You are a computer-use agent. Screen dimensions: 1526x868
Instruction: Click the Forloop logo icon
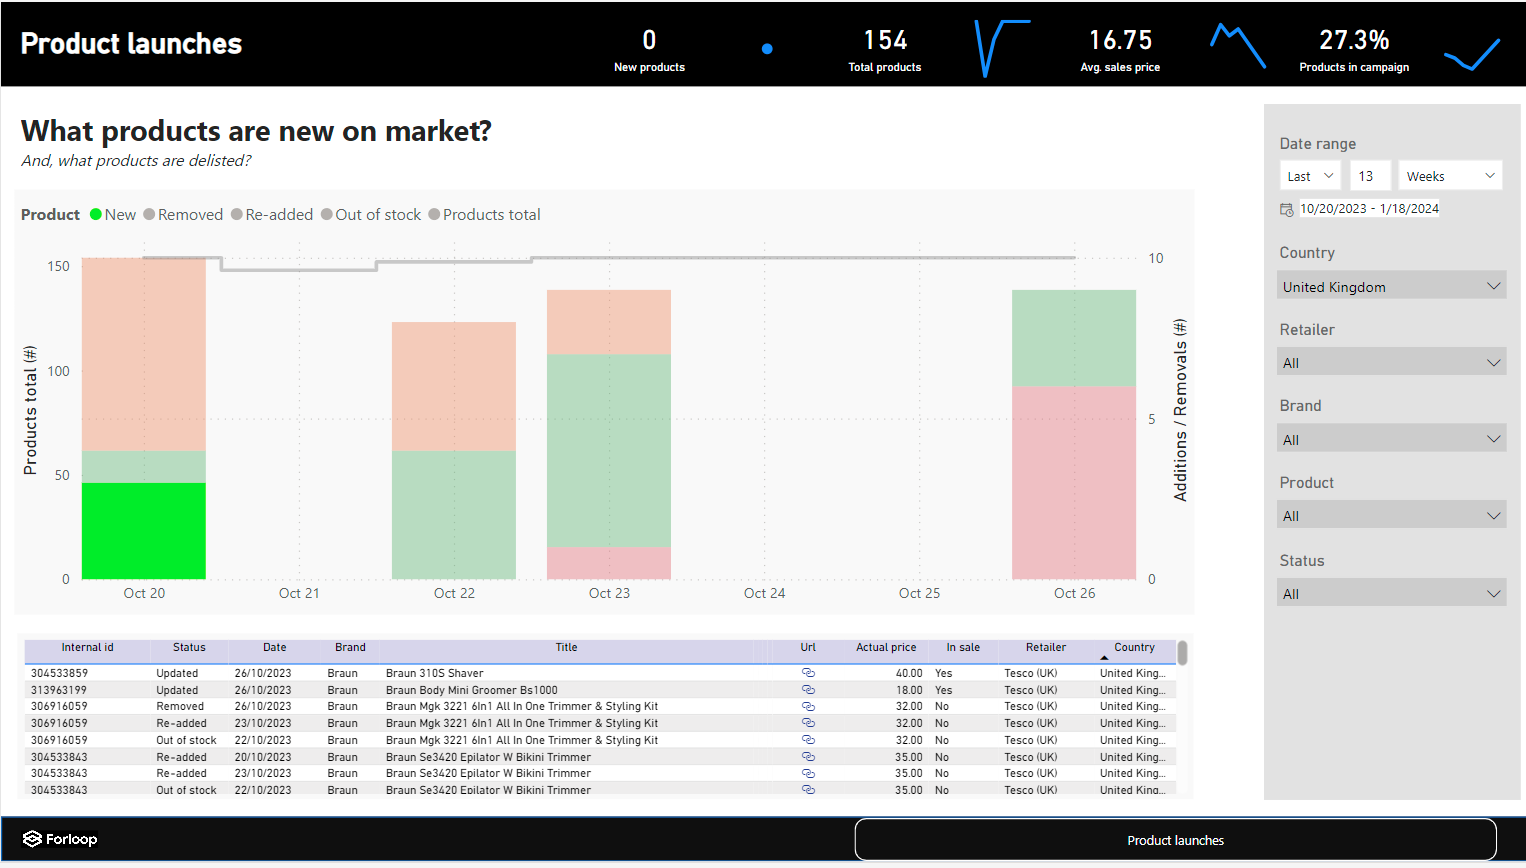pos(32,839)
